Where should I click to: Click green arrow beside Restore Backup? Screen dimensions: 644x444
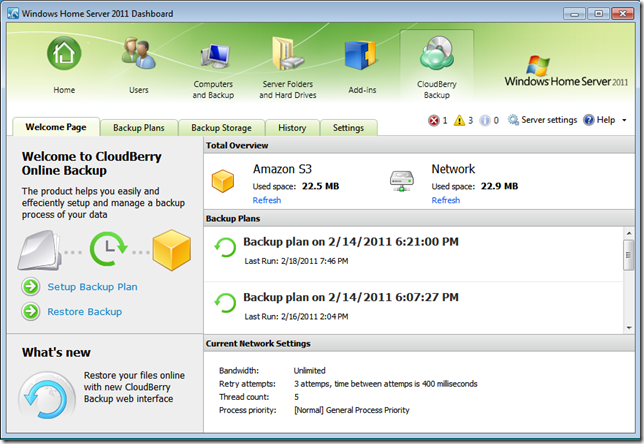click(x=31, y=311)
